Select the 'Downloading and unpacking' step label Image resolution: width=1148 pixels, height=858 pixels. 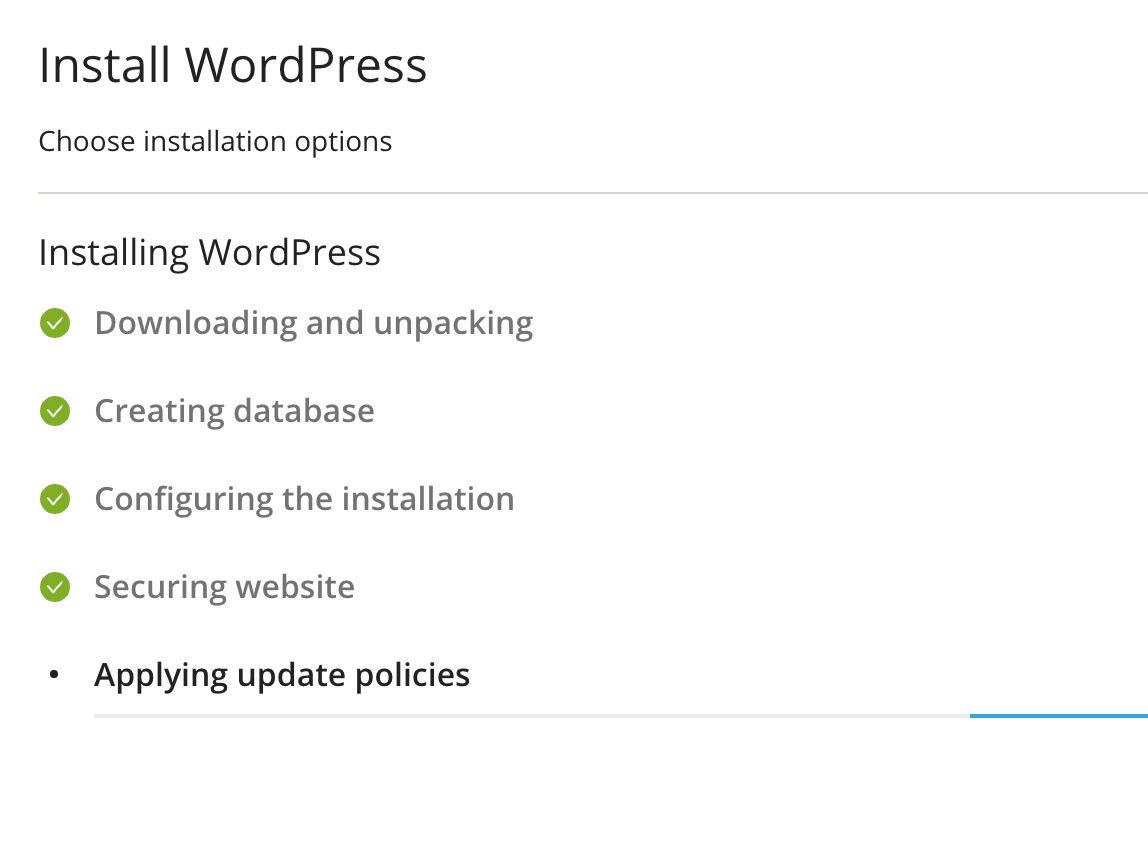[313, 324]
